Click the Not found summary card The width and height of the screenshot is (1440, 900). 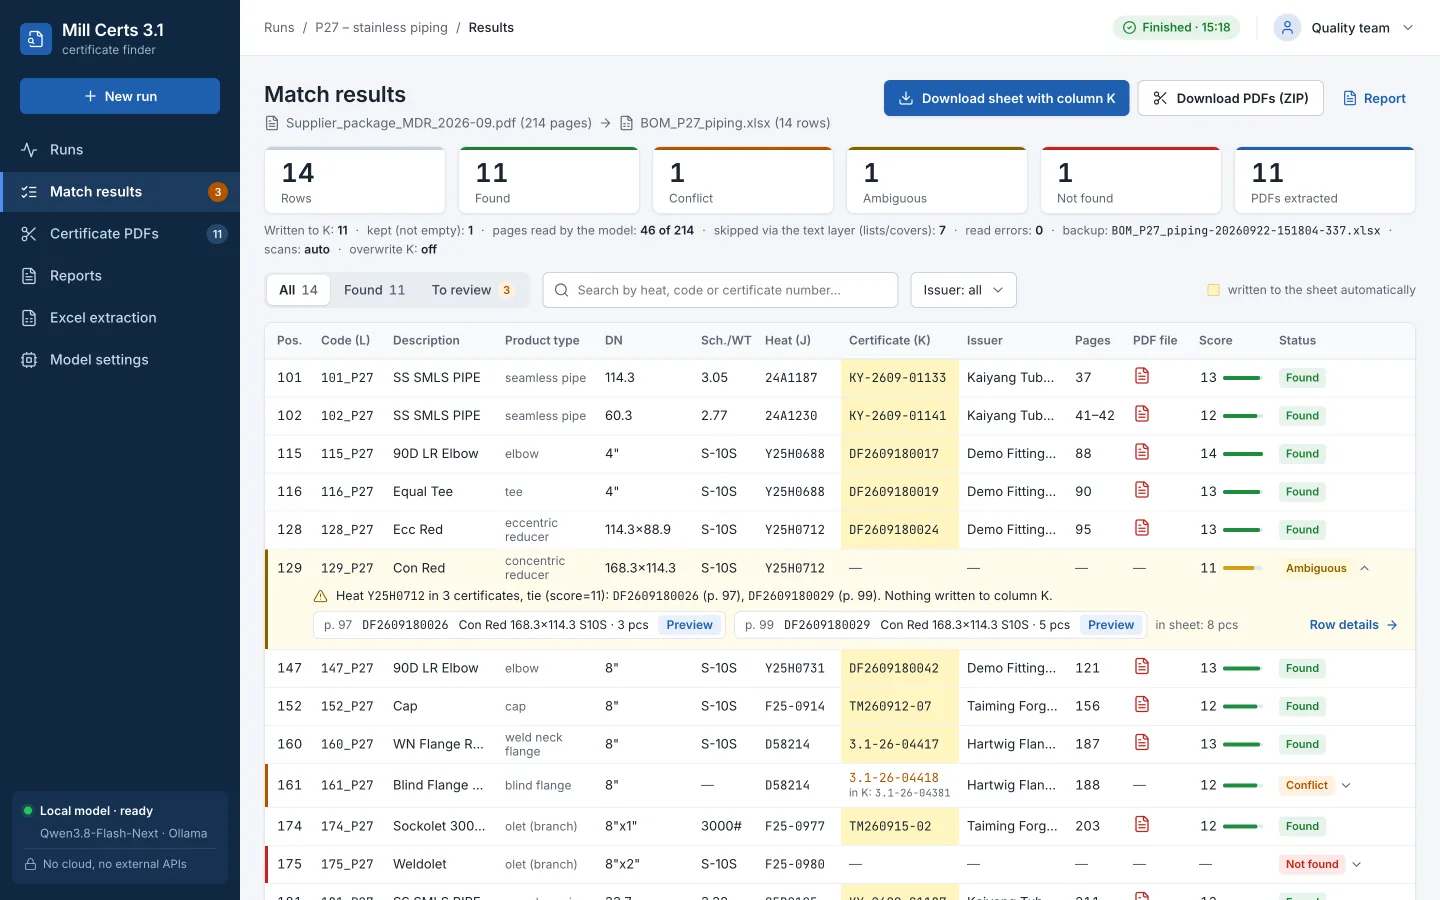point(1131,181)
